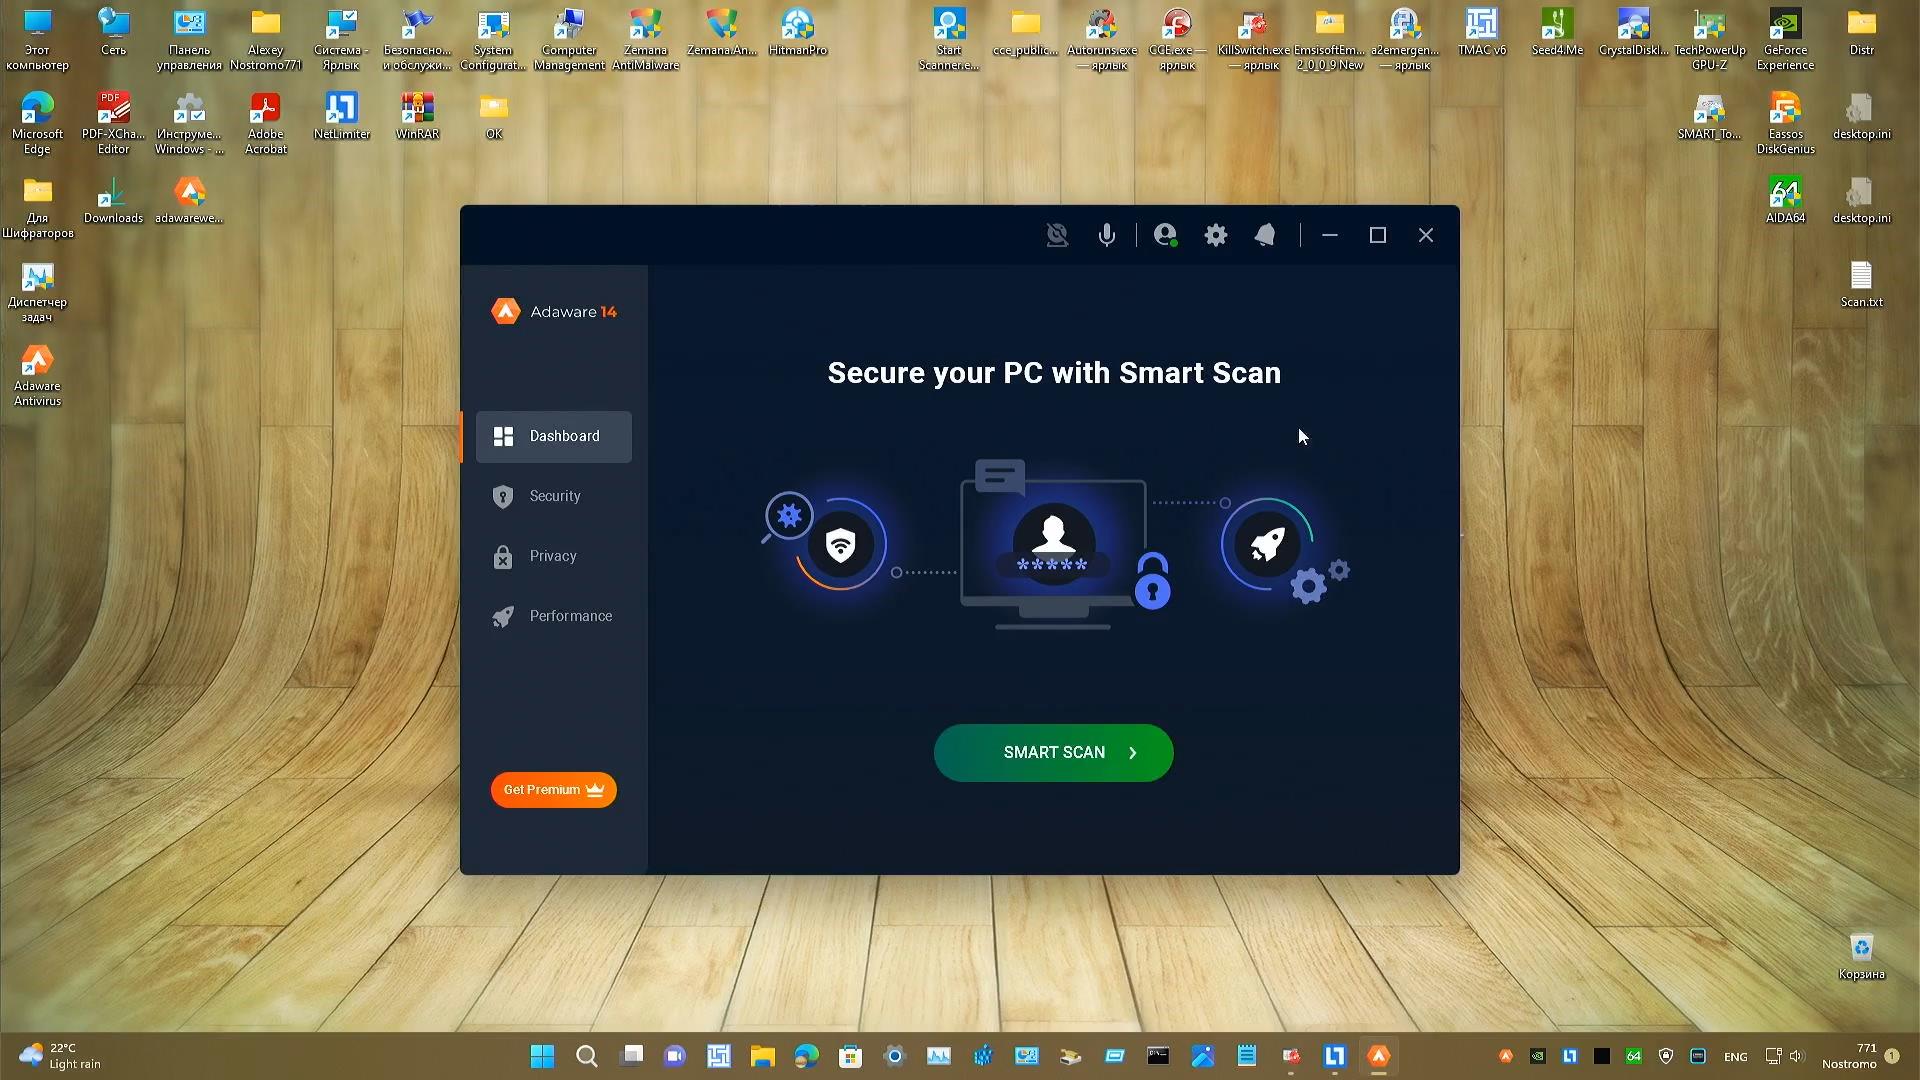
Task: Open the notifications bell icon
Action: (x=1265, y=235)
